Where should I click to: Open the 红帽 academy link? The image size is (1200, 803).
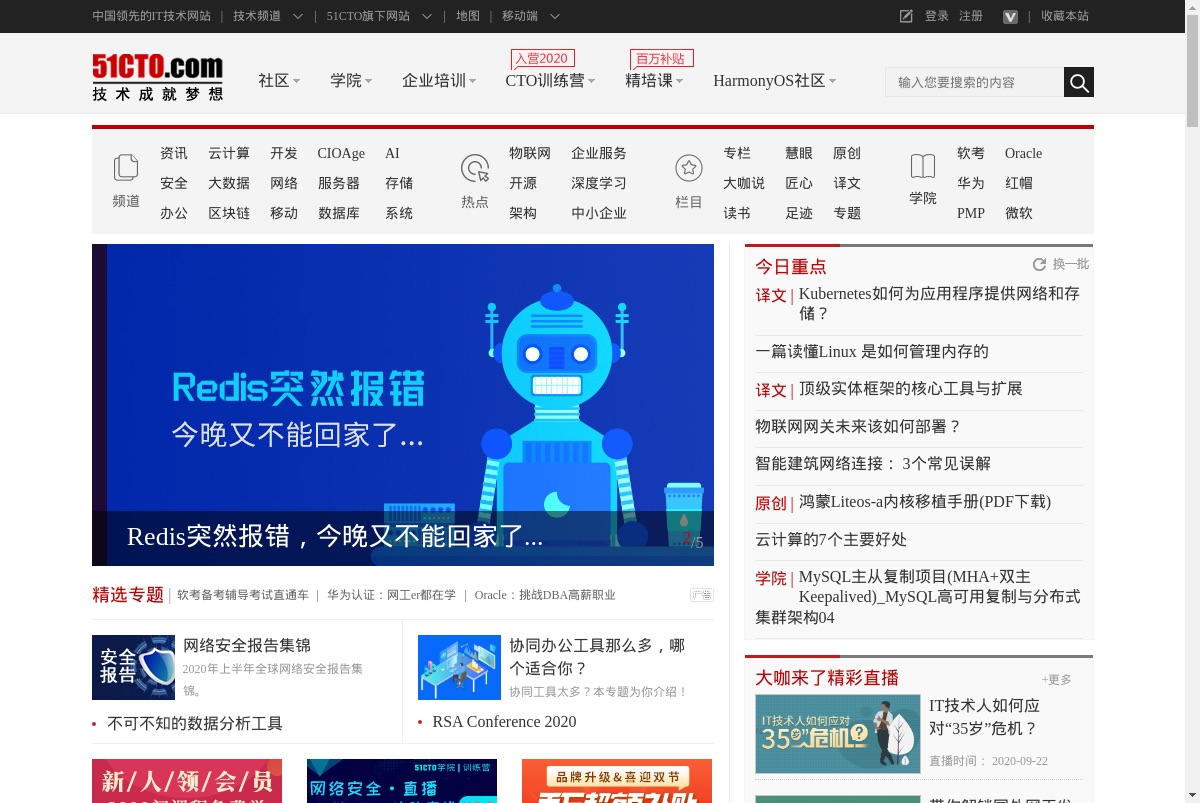coord(1019,183)
